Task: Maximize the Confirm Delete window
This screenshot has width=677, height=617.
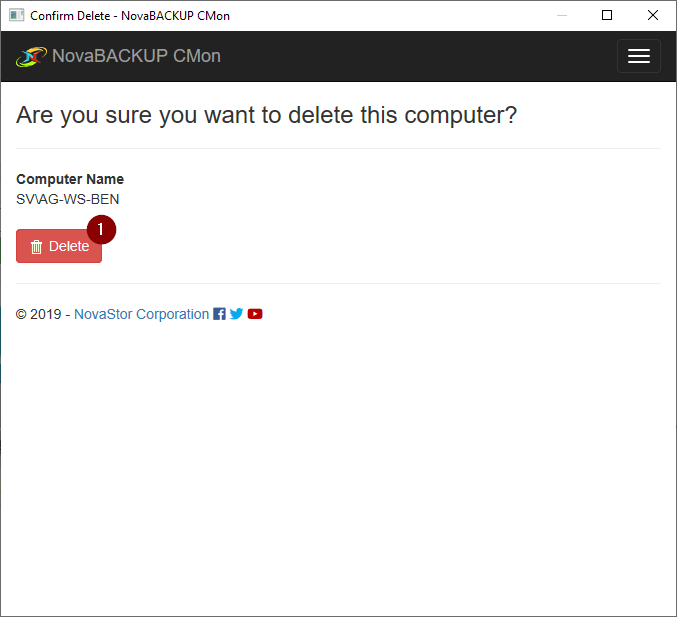Action: click(x=607, y=15)
